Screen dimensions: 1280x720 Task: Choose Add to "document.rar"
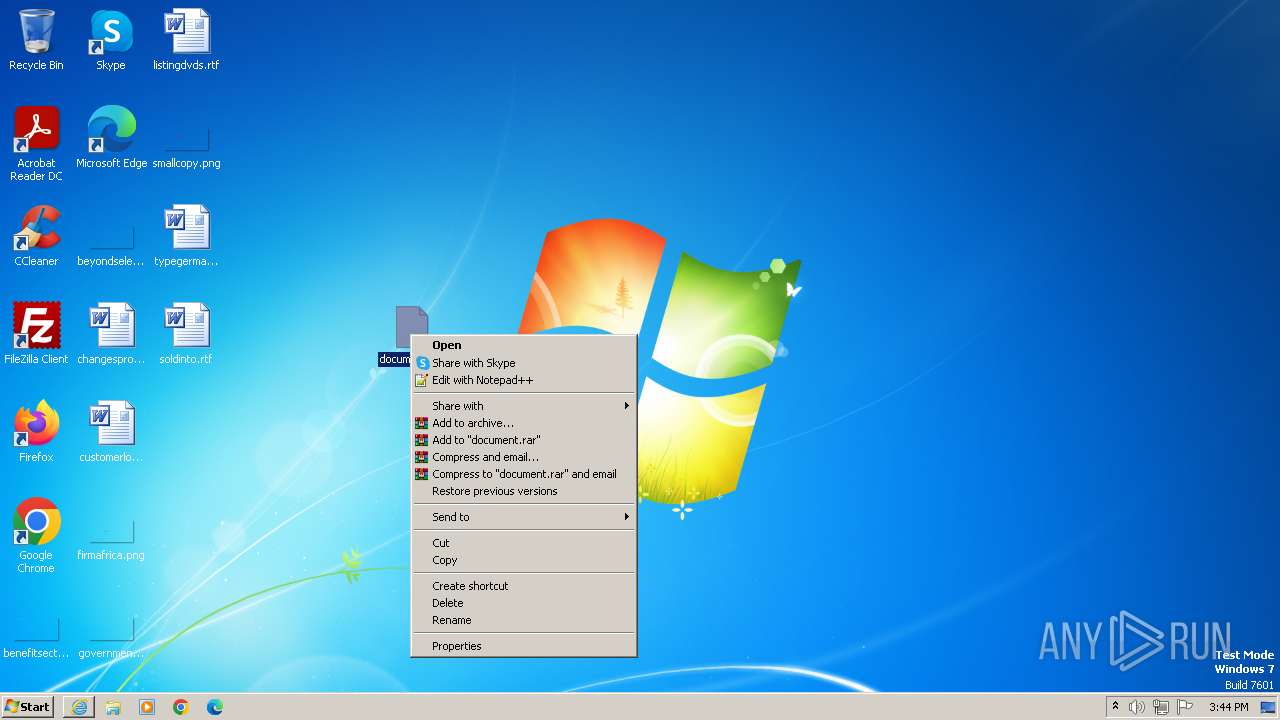coord(524,440)
